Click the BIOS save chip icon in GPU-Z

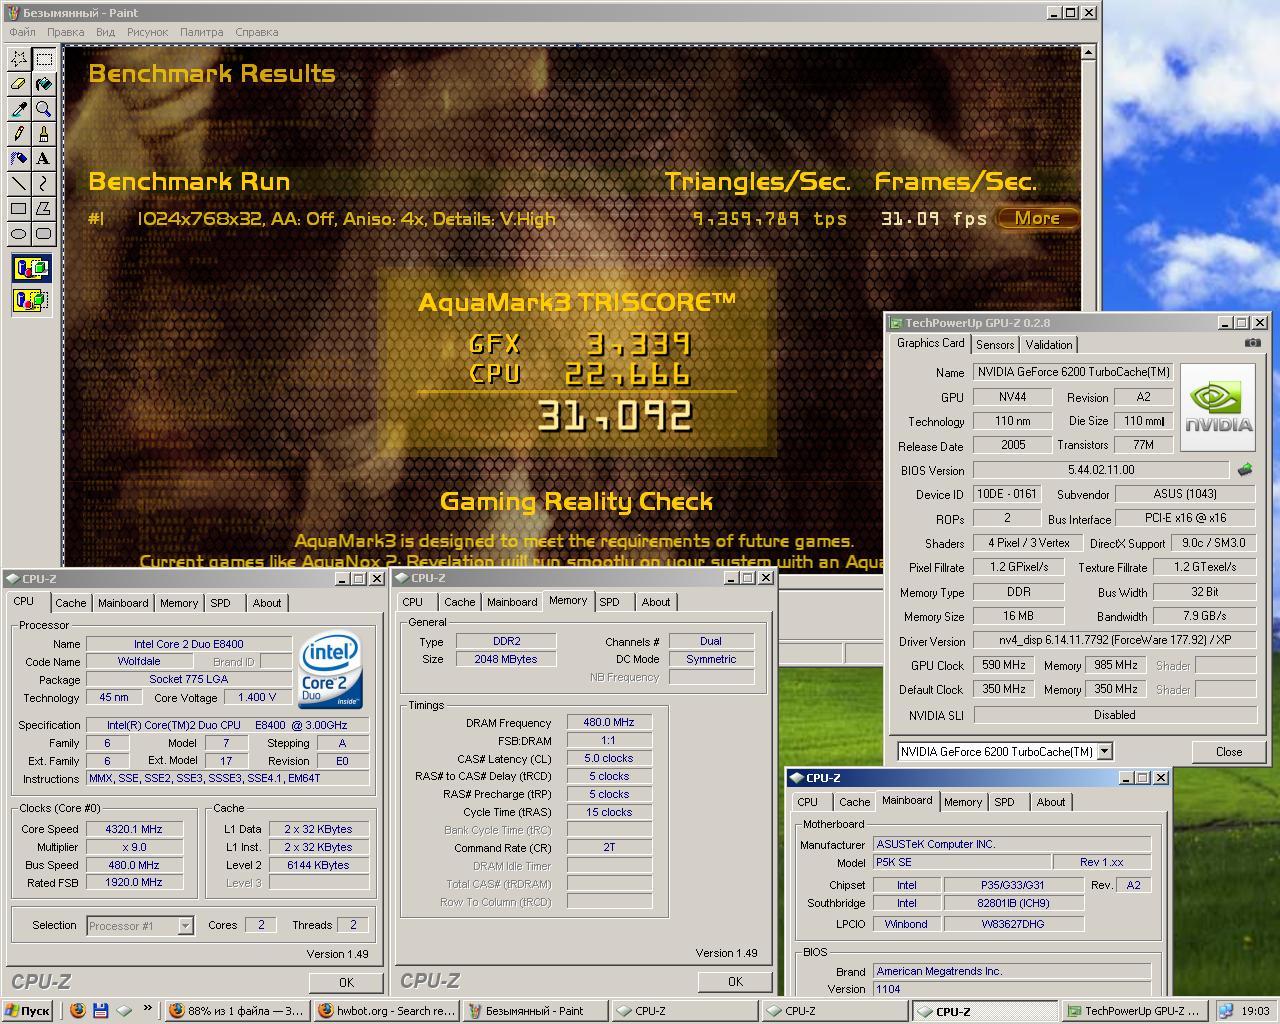coord(1245,470)
